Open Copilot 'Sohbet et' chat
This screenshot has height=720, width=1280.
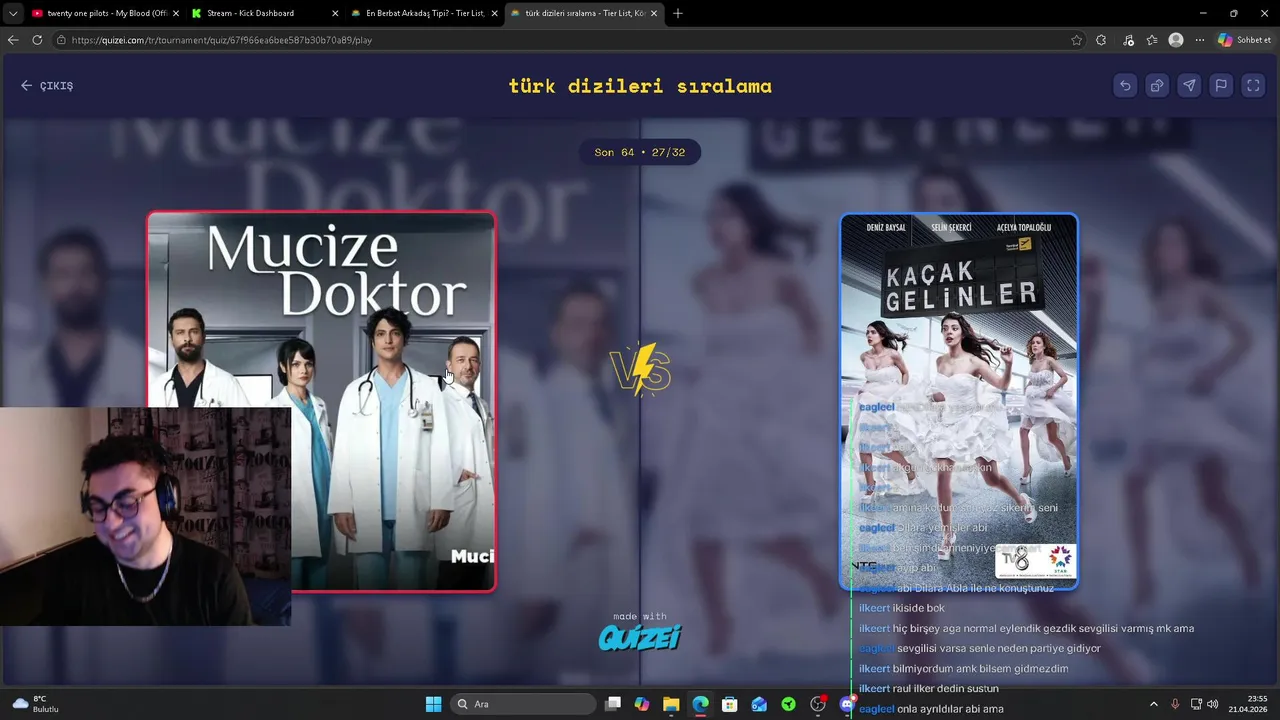(1244, 40)
